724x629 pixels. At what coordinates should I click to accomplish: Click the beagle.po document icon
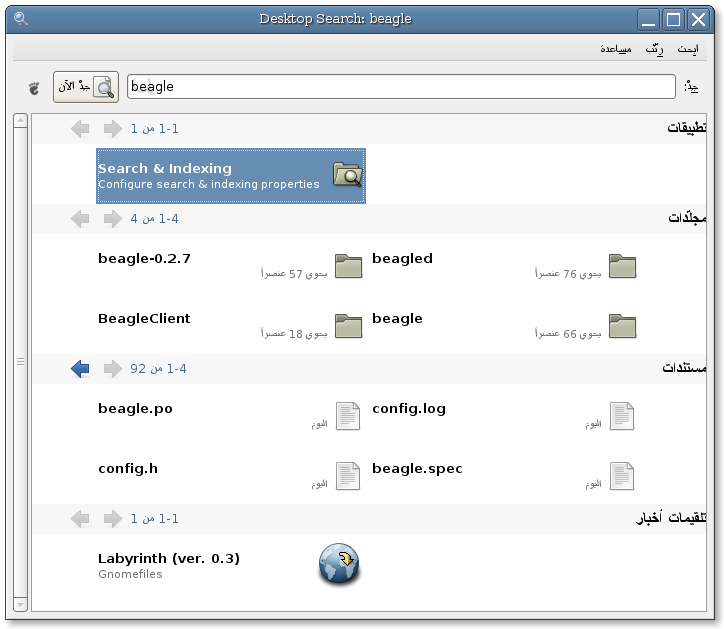click(348, 416)
